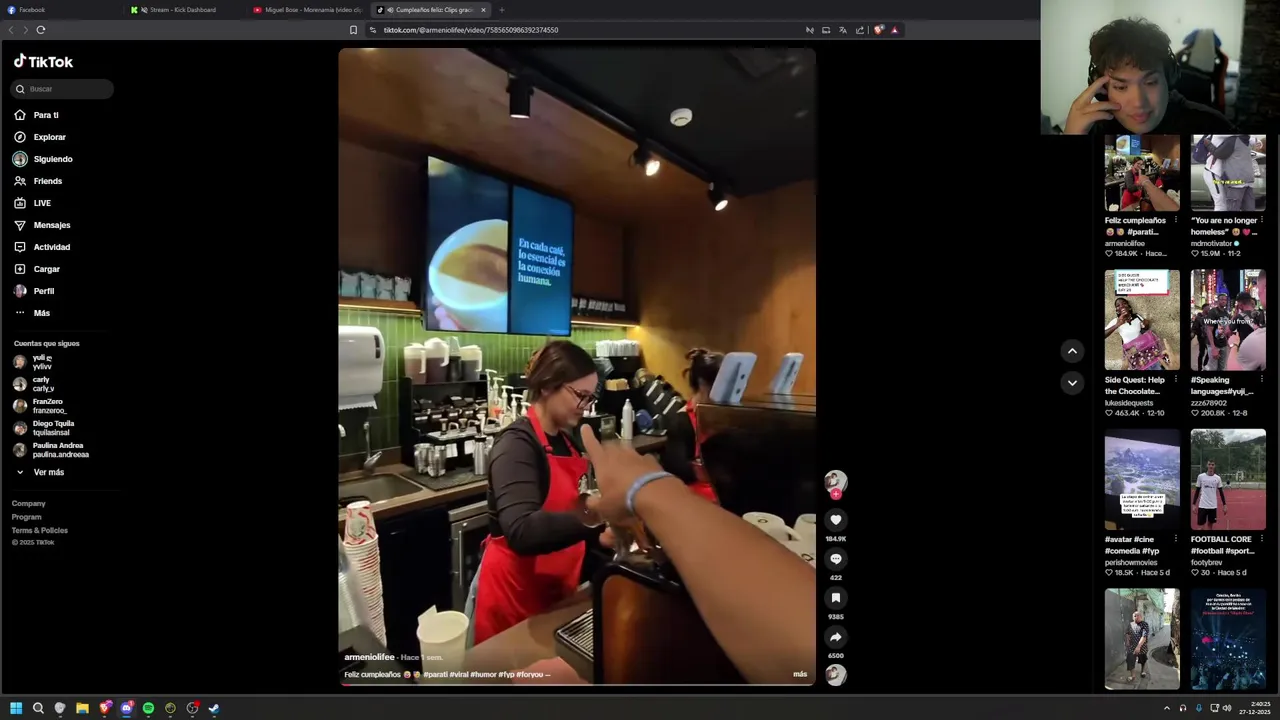Expand the Program footer section
The width and height of the screenshot is (1280, 720).
coord(26,517)
